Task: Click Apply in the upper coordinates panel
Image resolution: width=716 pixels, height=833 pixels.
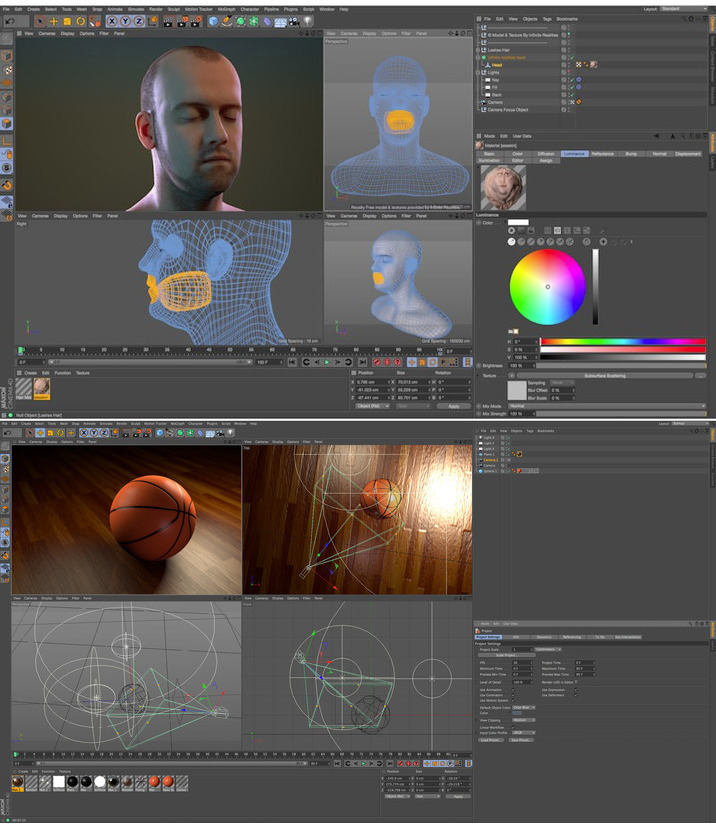Action: coord(453,406)
